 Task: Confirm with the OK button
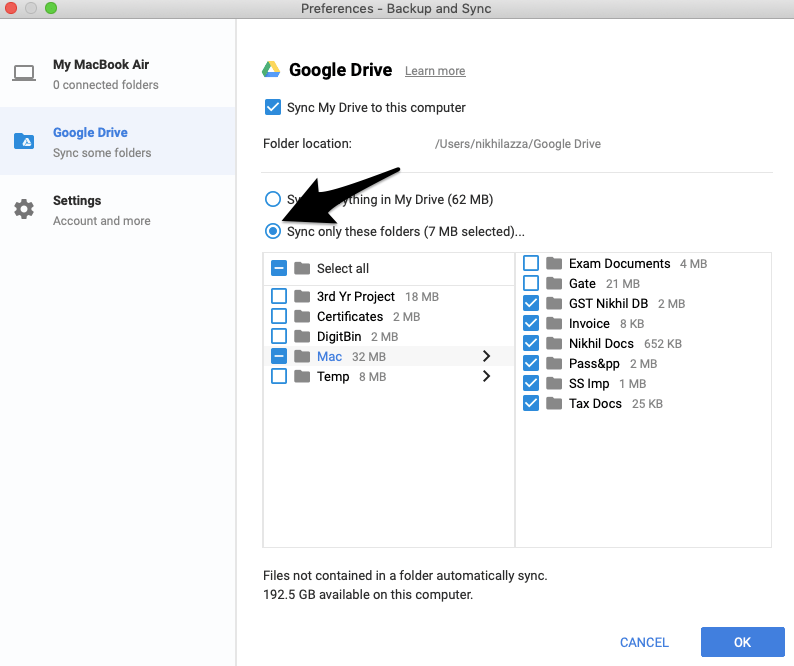(x=742, y=642)
